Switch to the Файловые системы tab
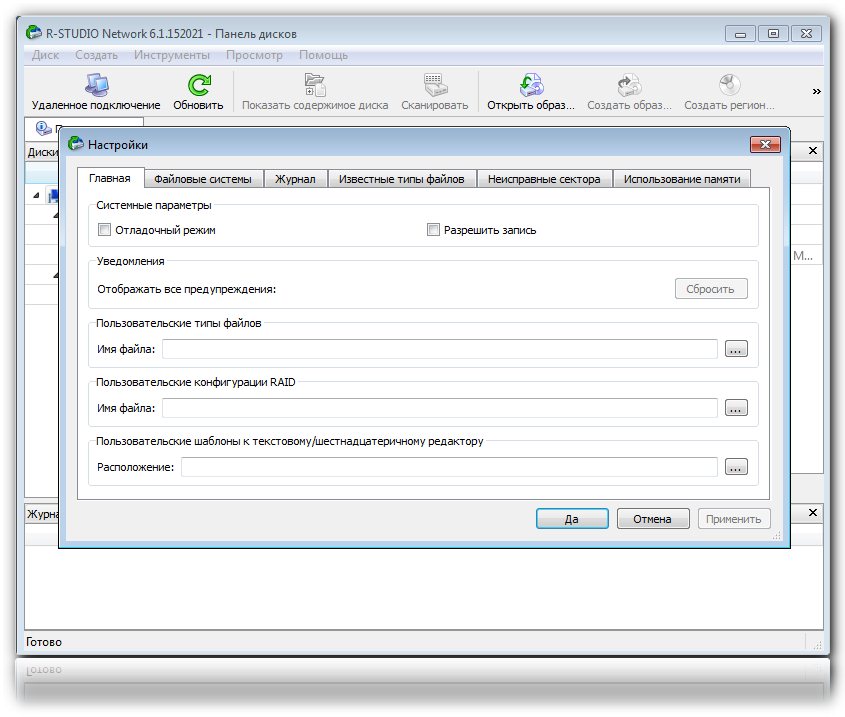This screenshot has height=717, width=845. coord(203,179)
